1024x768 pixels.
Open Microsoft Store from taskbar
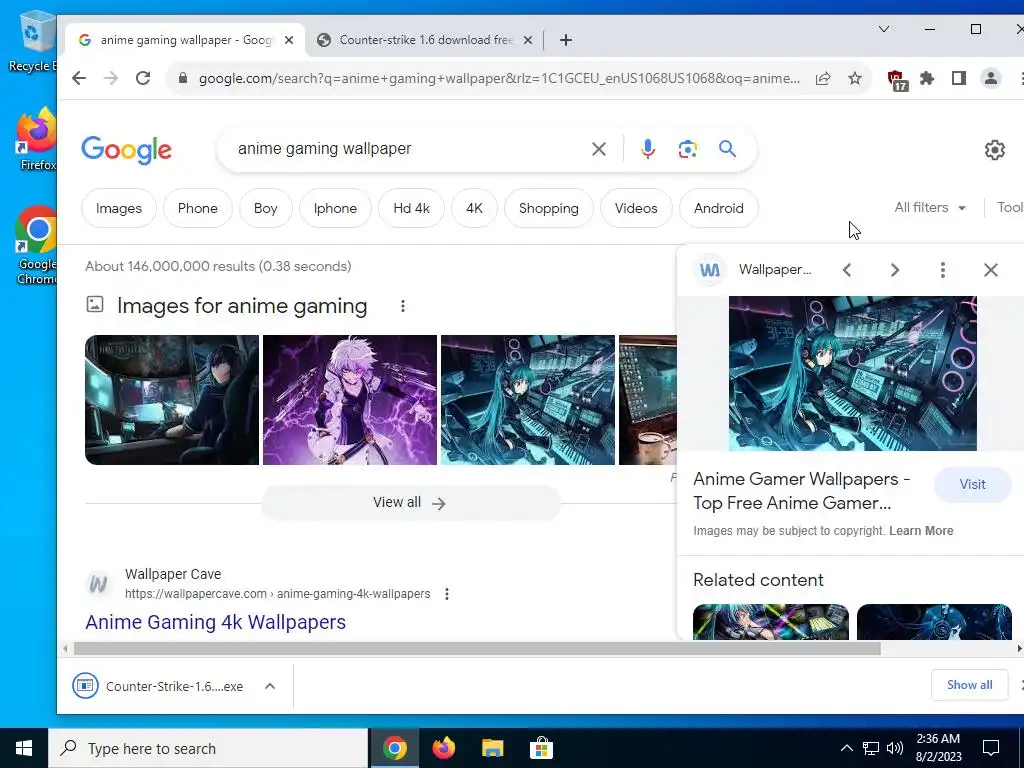[541, 748]
